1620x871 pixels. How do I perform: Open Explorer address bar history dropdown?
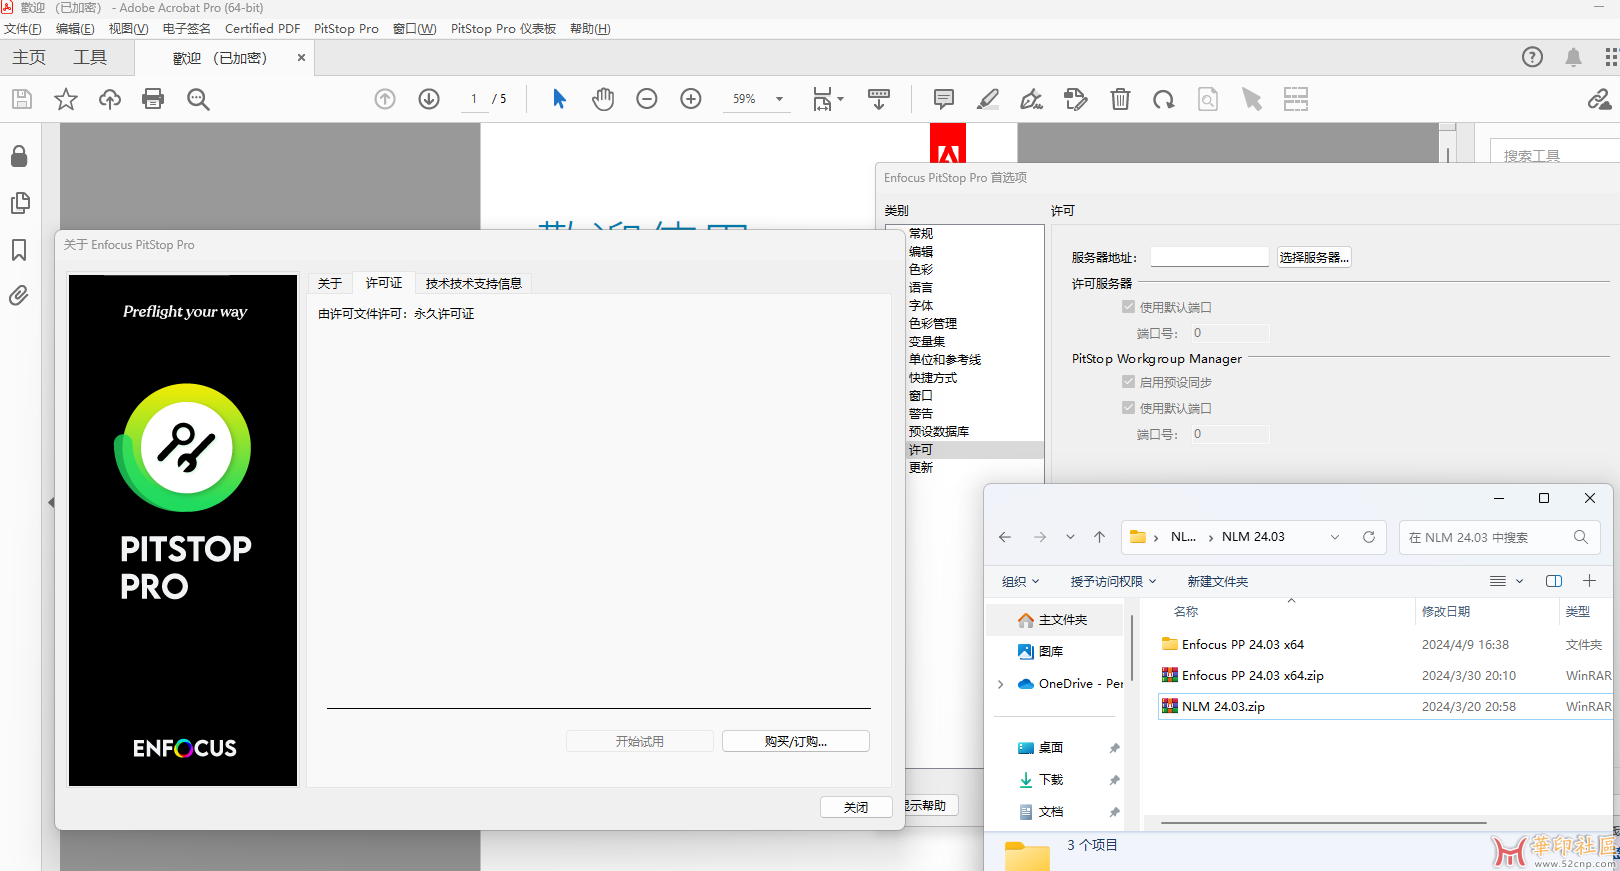[x=1335, y=537]
